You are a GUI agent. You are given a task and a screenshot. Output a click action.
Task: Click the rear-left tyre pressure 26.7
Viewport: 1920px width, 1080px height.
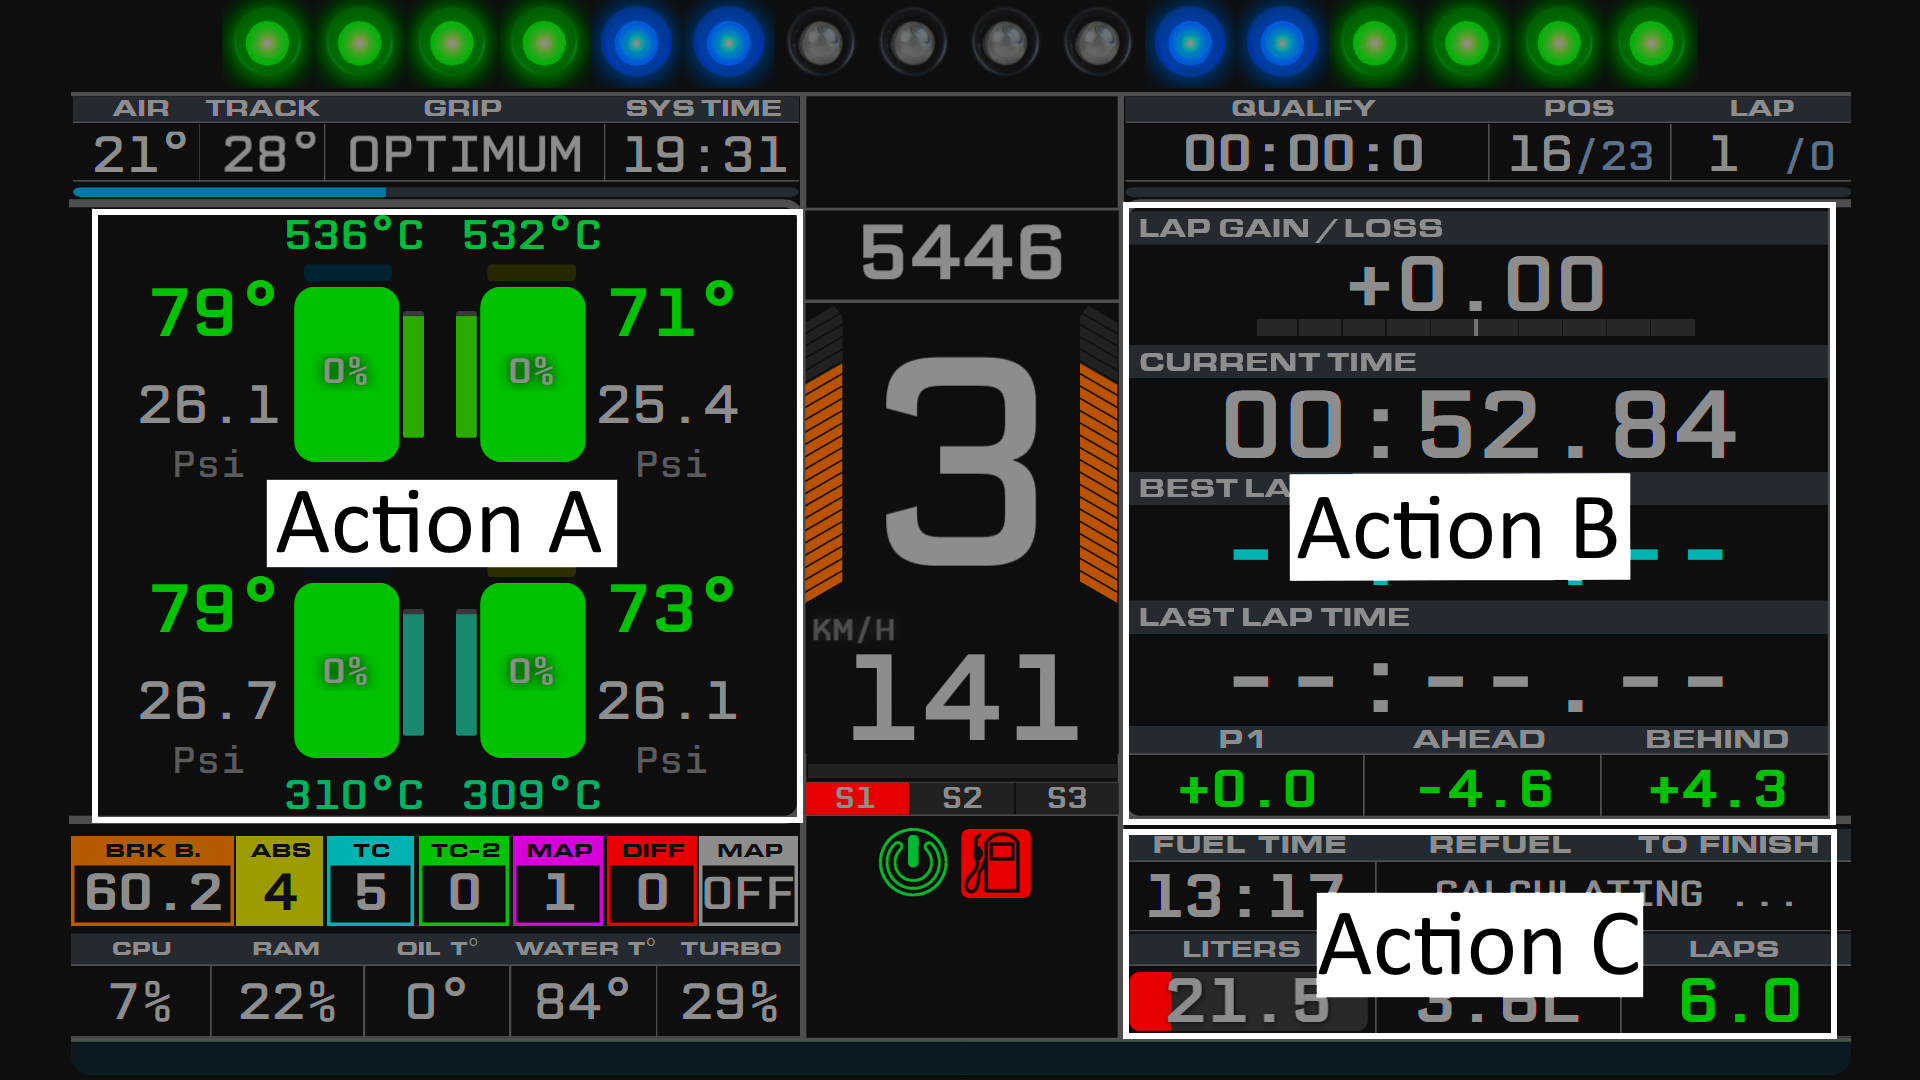point(208,701)
